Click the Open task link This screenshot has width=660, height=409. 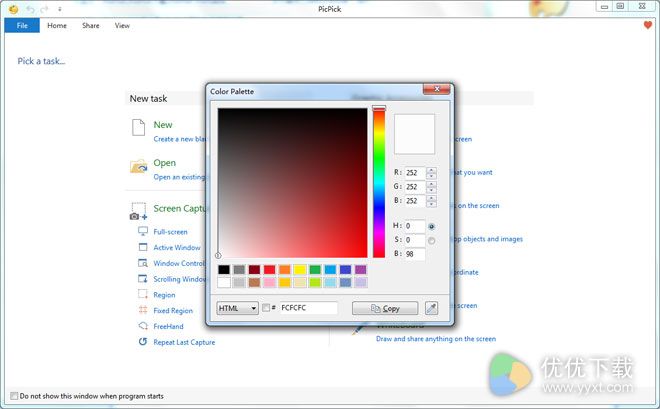coord(165,163)
